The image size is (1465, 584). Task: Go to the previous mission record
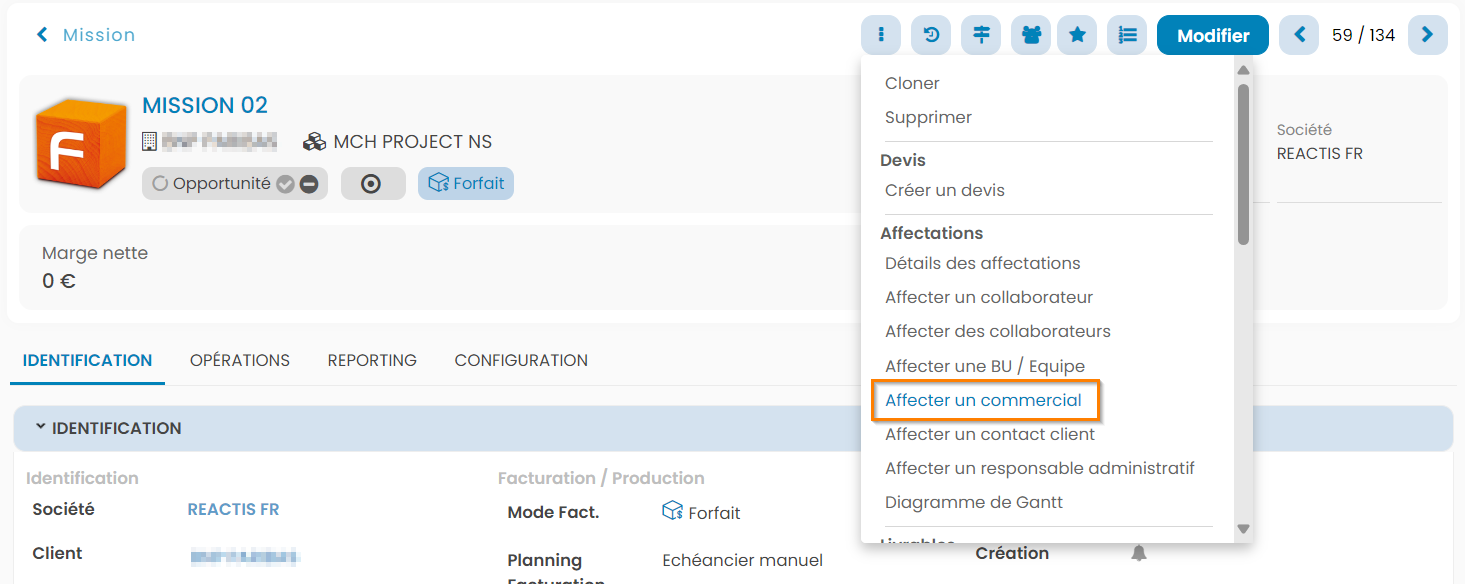(x=1299, y=35)
